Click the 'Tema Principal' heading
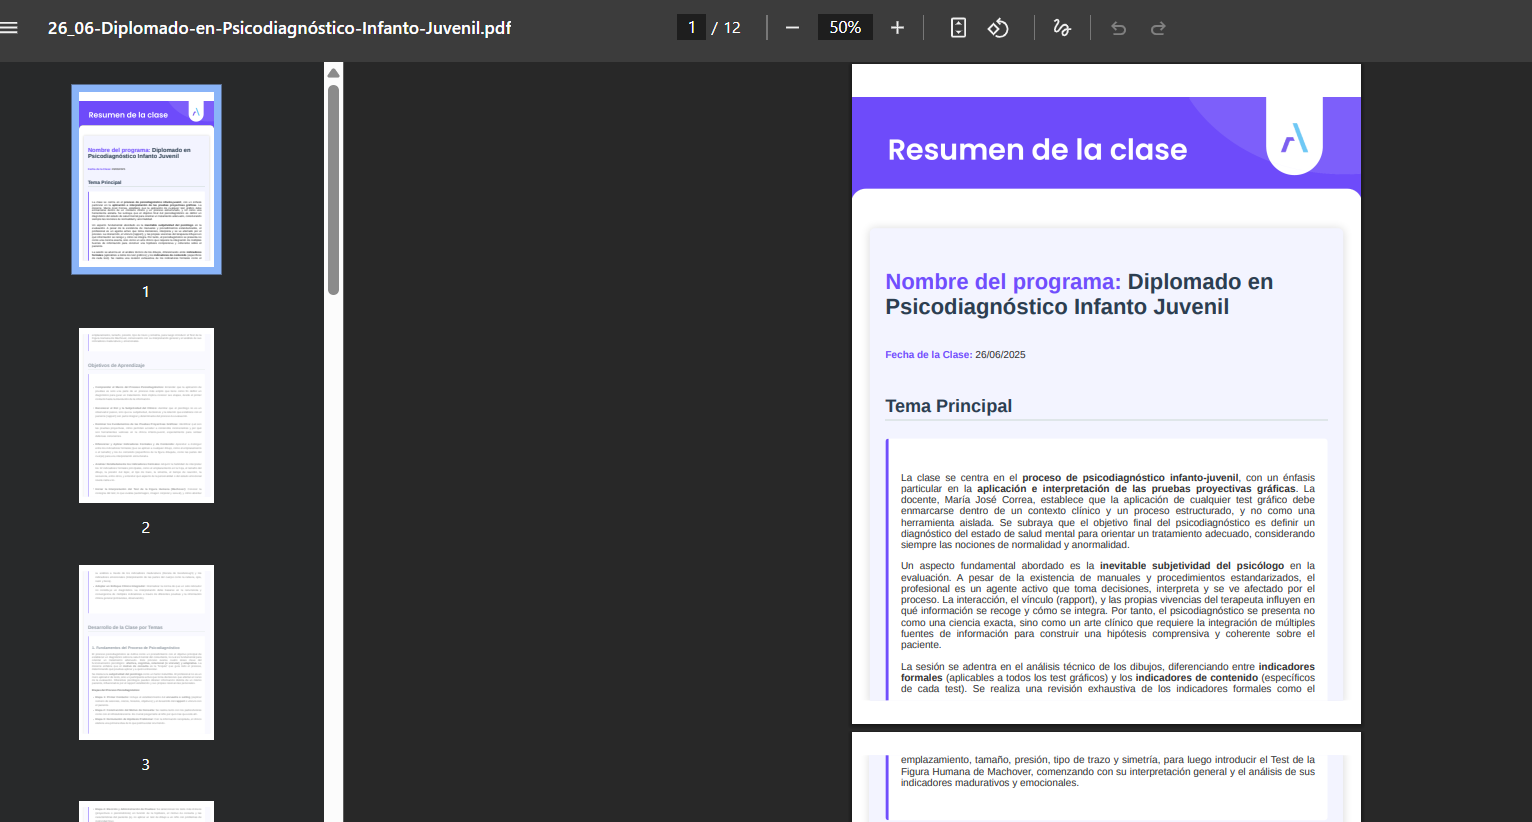The height and width of the screenshot is (822, 1532). (948, 406)
